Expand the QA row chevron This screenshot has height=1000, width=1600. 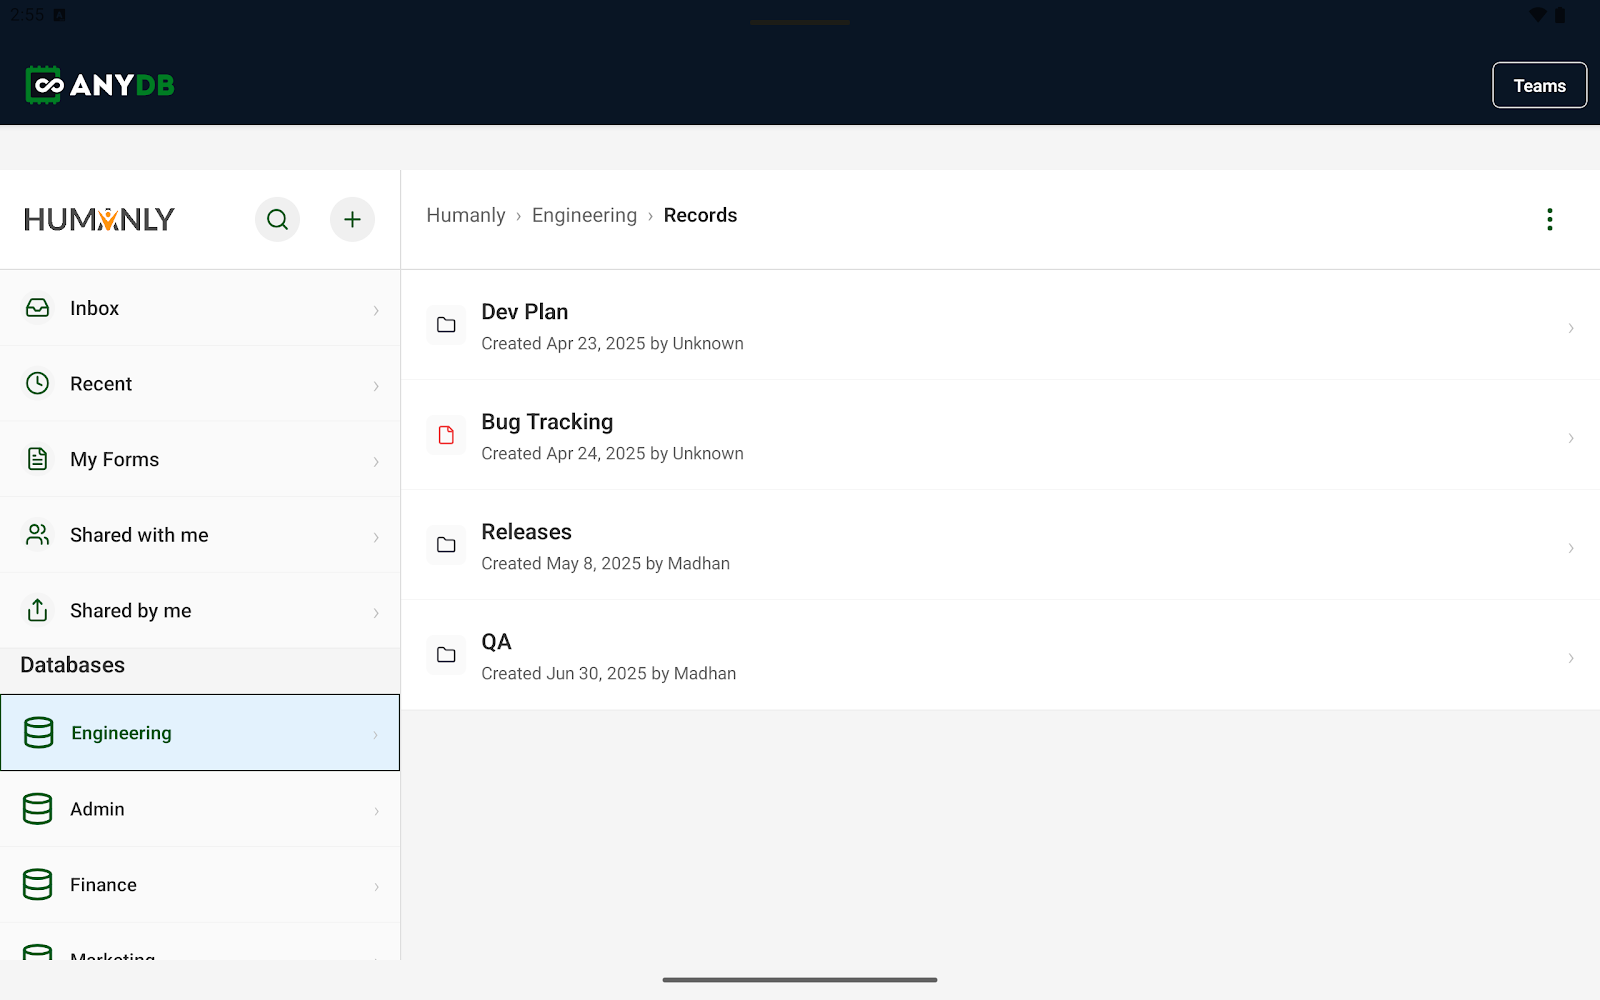1570,658
